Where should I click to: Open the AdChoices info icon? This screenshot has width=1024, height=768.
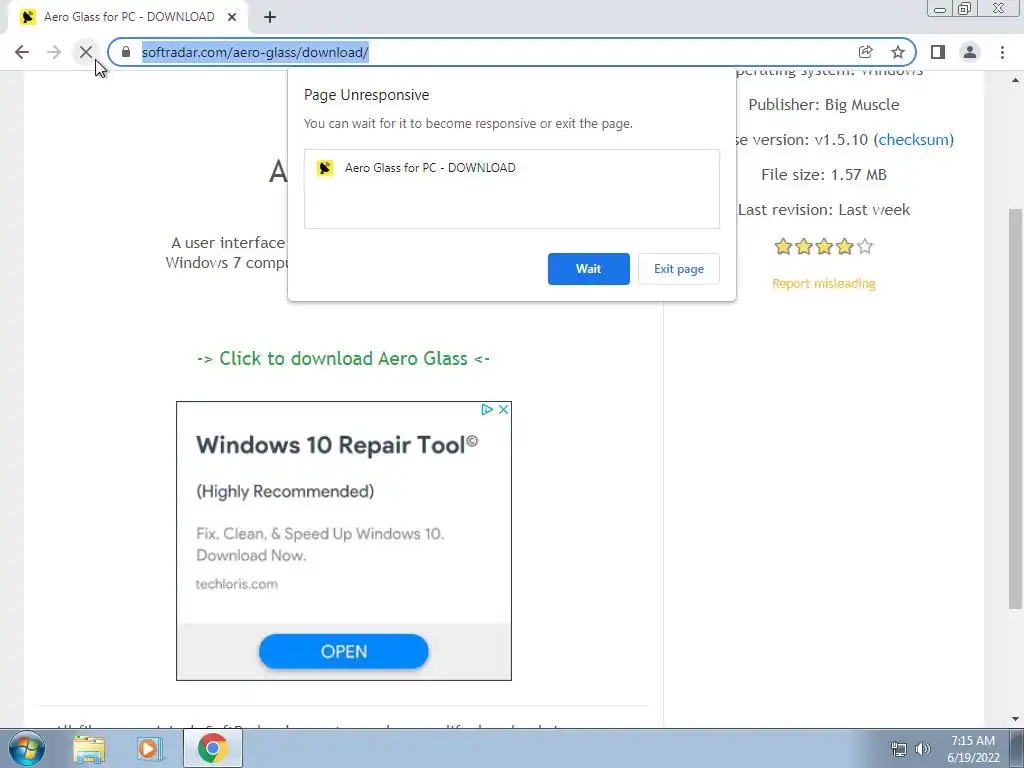[487, 409]
